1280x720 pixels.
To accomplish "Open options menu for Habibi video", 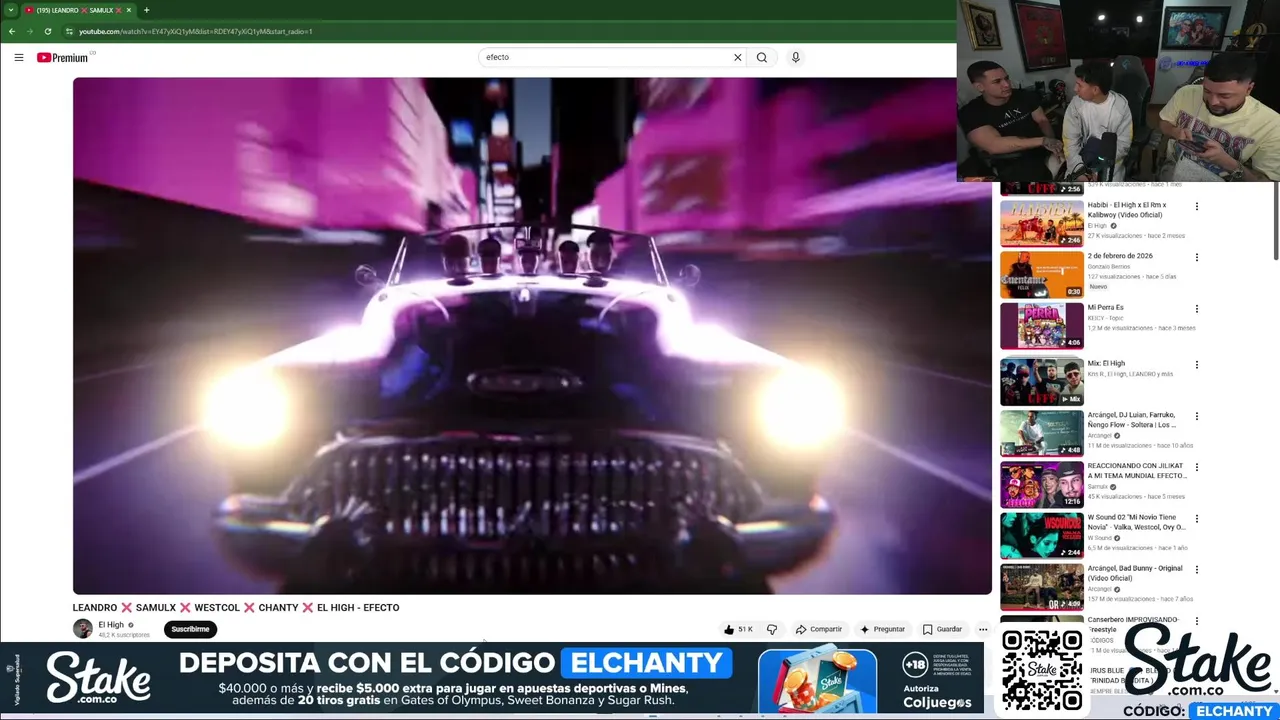I will tap(1196, 207).
